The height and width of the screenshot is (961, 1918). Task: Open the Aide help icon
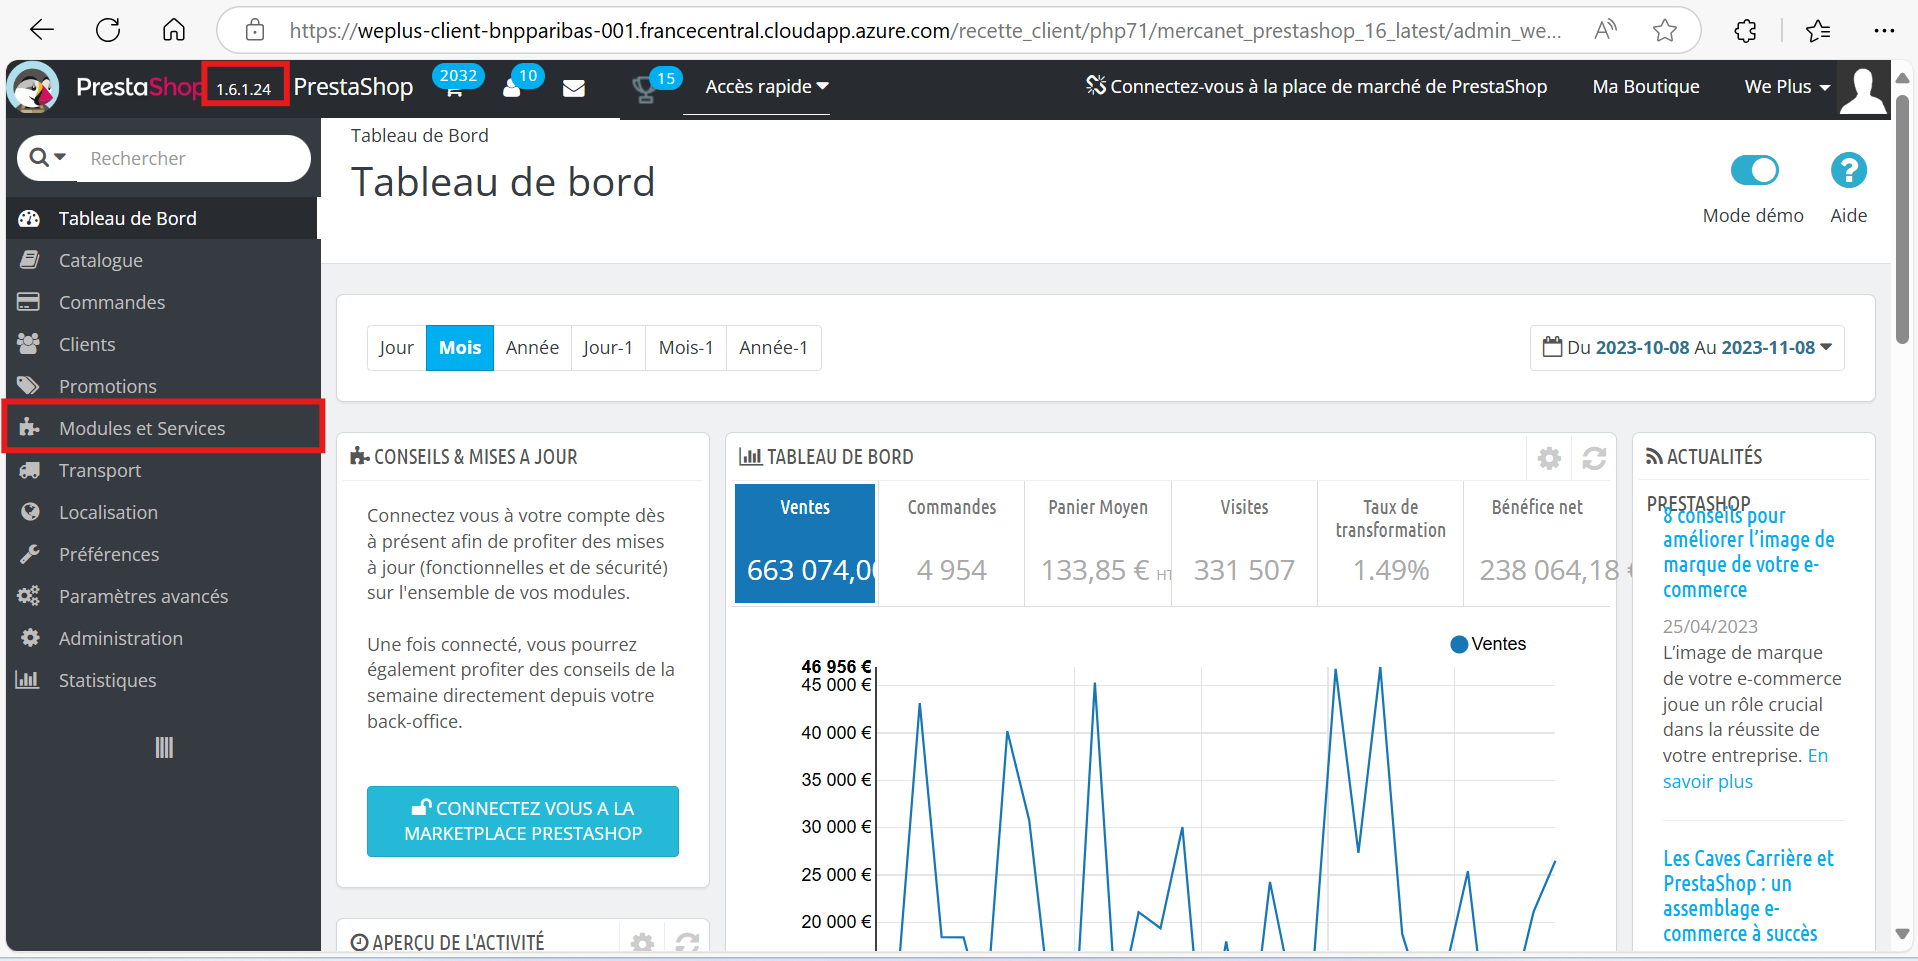1849,170
